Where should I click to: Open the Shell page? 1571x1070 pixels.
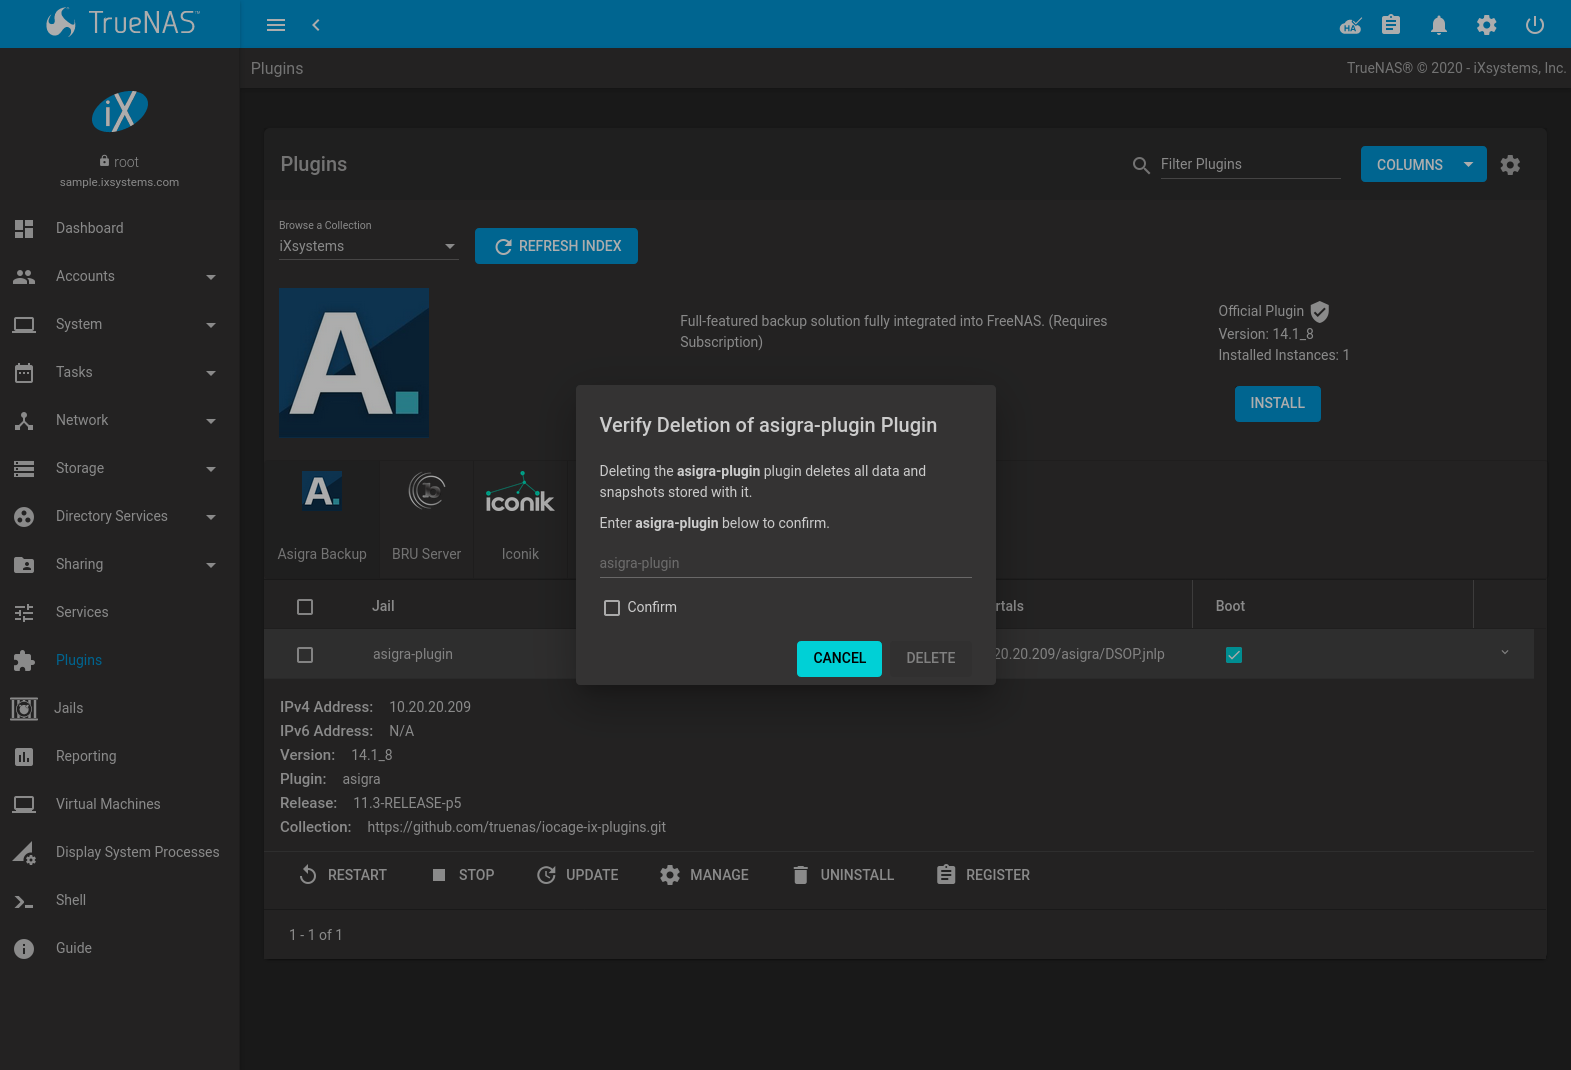point(71,900)
